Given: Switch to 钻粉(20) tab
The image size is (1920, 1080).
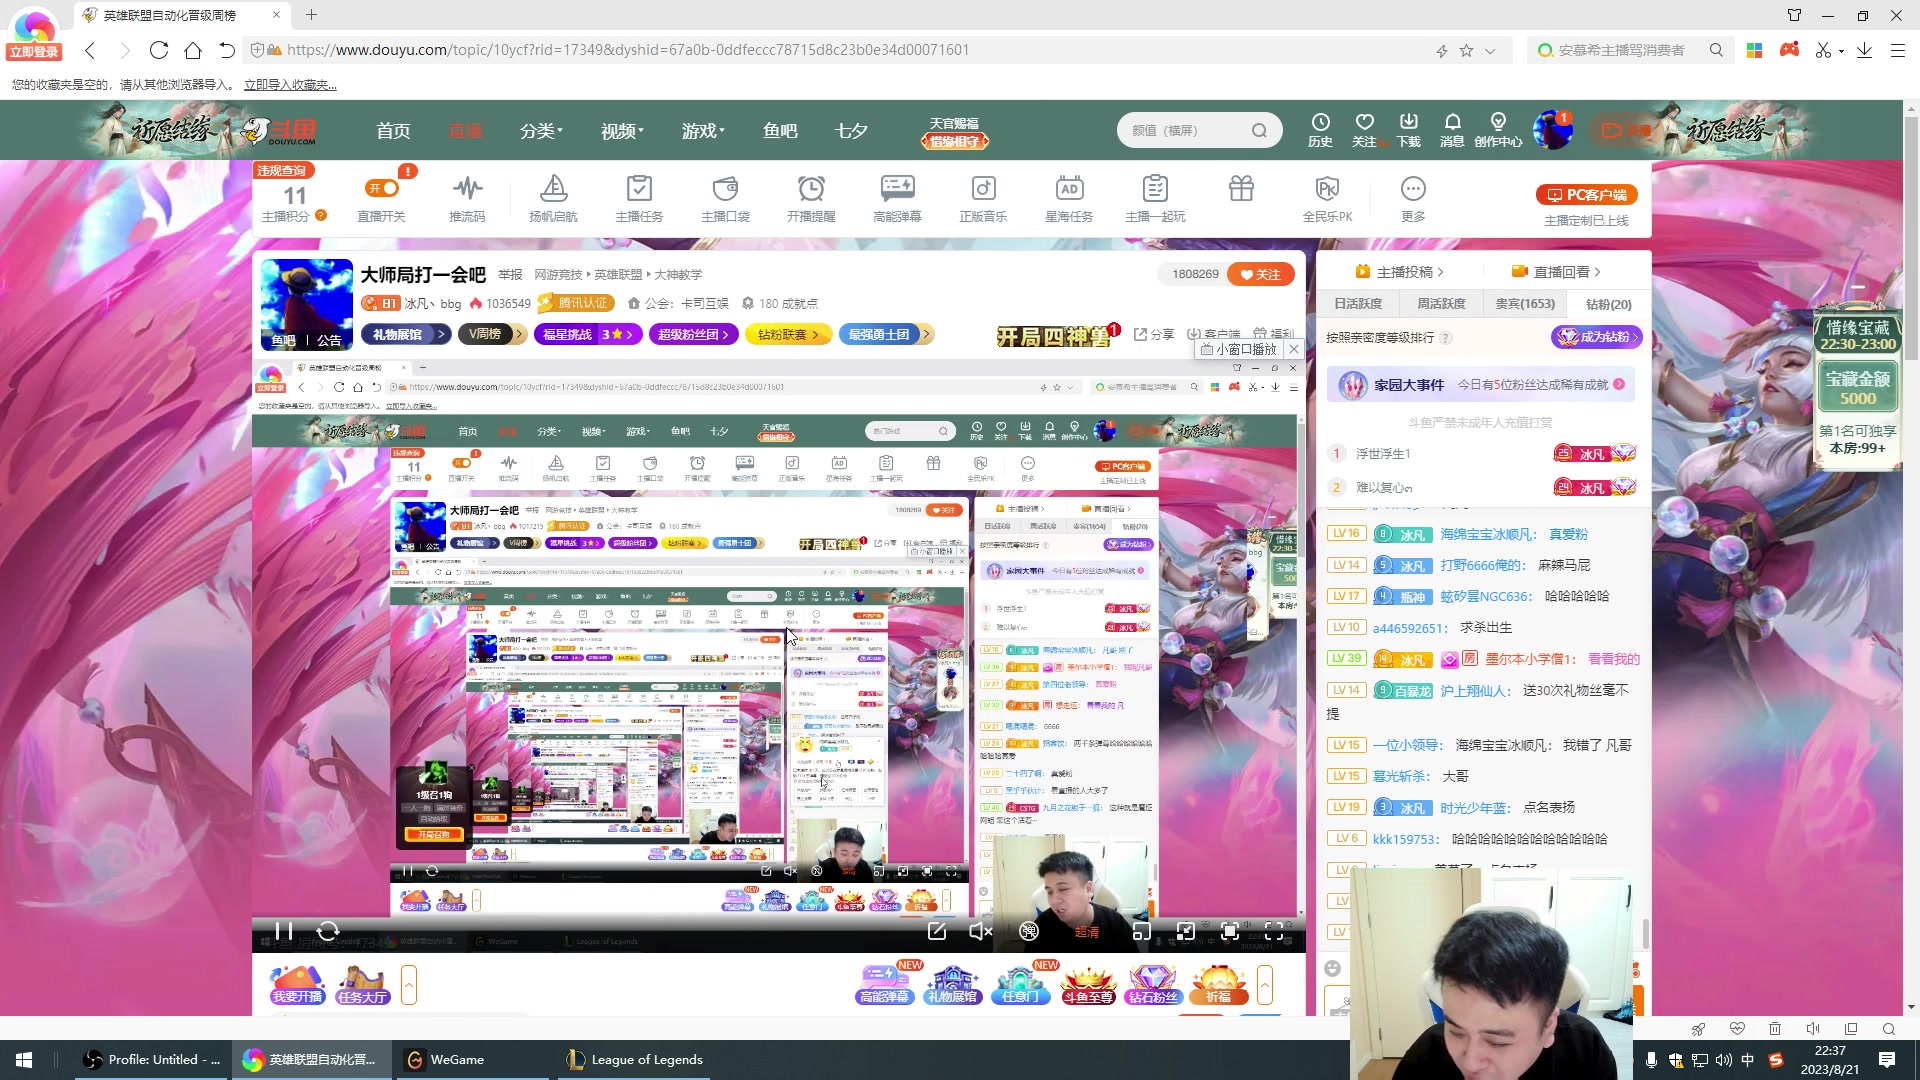Looking at the screenshot, I should coord(1608,304).
